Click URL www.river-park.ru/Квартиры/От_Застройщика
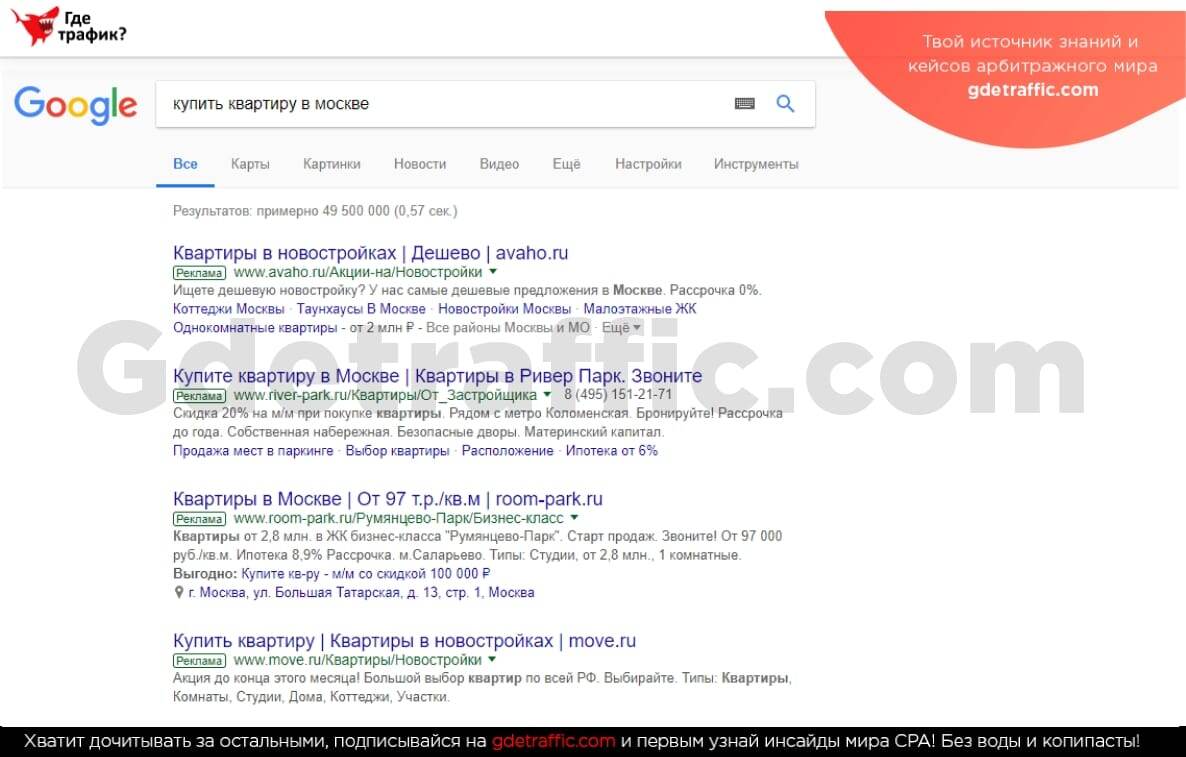Screen dimensions: 1186x757 (385, 395)
